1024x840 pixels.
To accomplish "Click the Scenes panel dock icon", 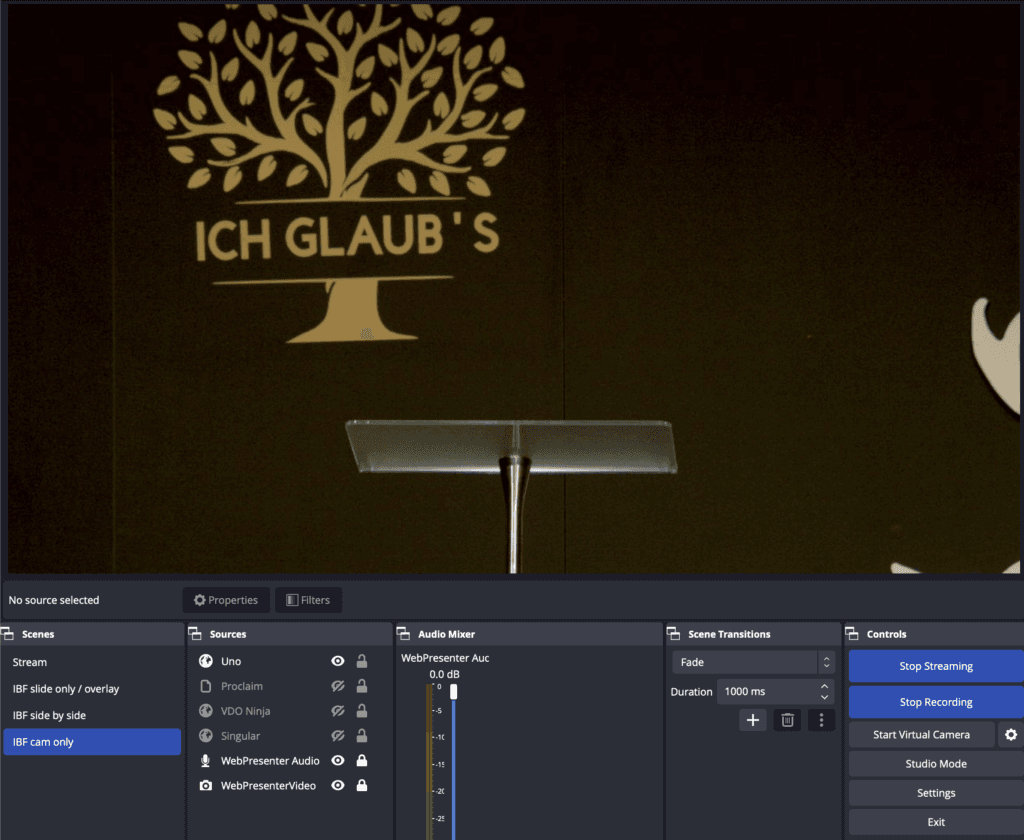I will point(8,634).
